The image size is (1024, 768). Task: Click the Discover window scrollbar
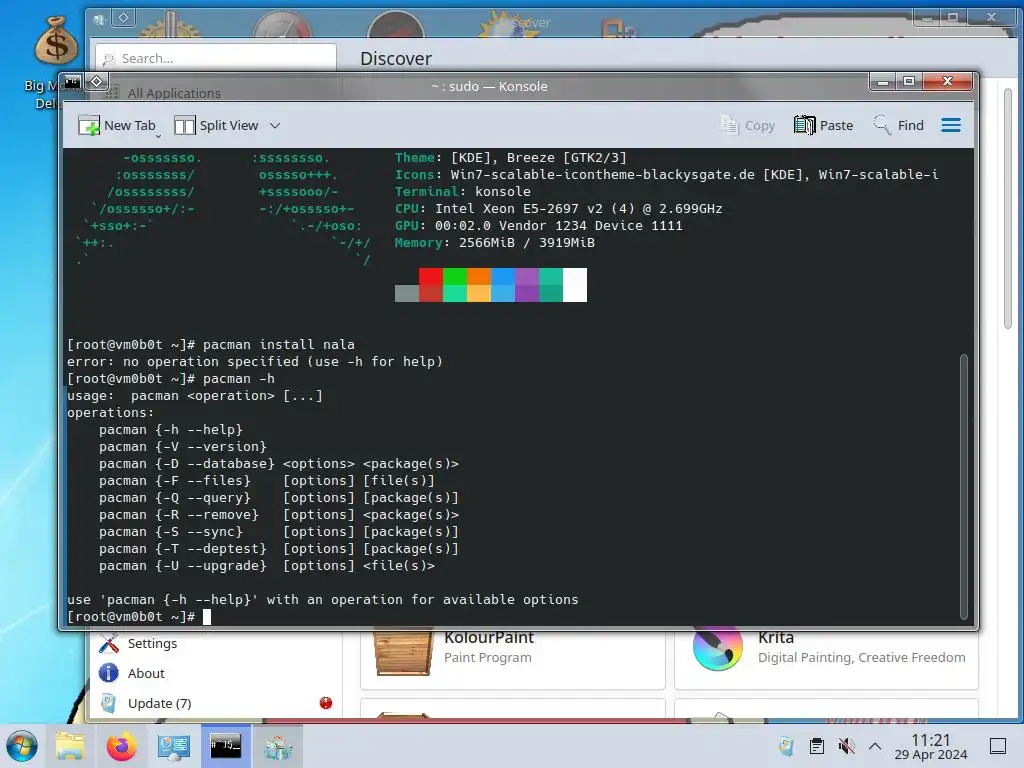pyautogui.click(x=1008, y=209)
